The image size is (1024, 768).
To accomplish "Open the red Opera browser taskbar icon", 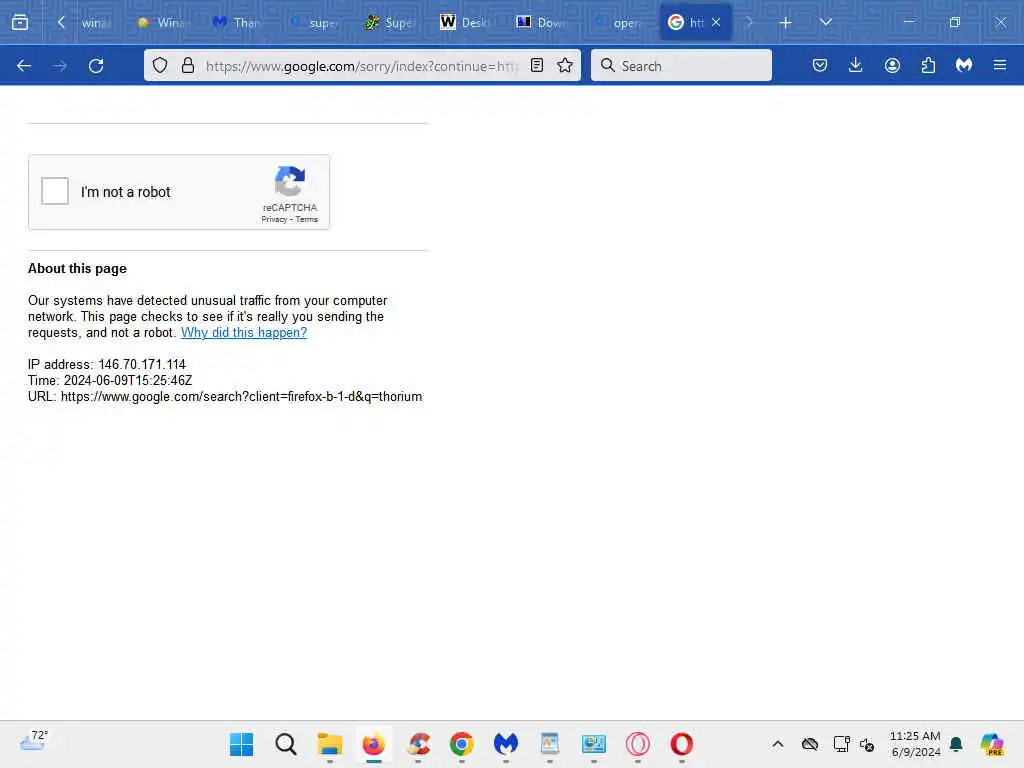I will (681, 744).
